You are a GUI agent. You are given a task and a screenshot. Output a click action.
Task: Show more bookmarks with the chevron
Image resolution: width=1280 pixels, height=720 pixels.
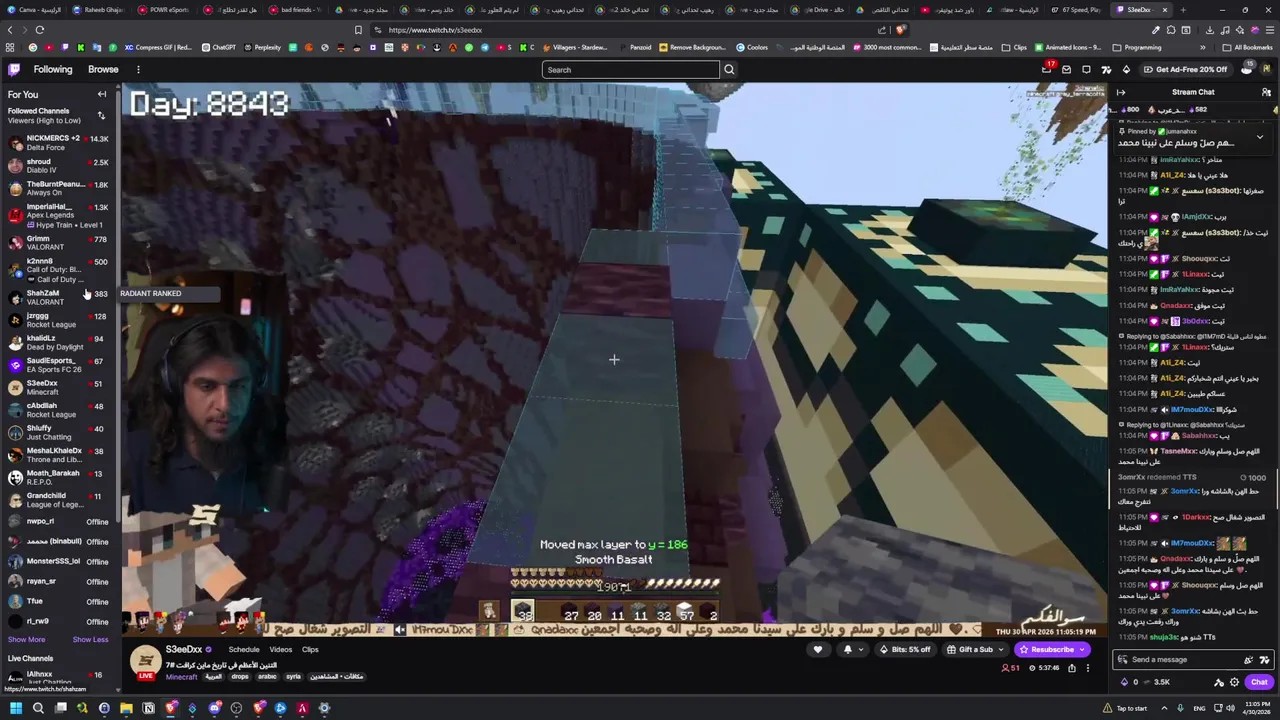1203,47
